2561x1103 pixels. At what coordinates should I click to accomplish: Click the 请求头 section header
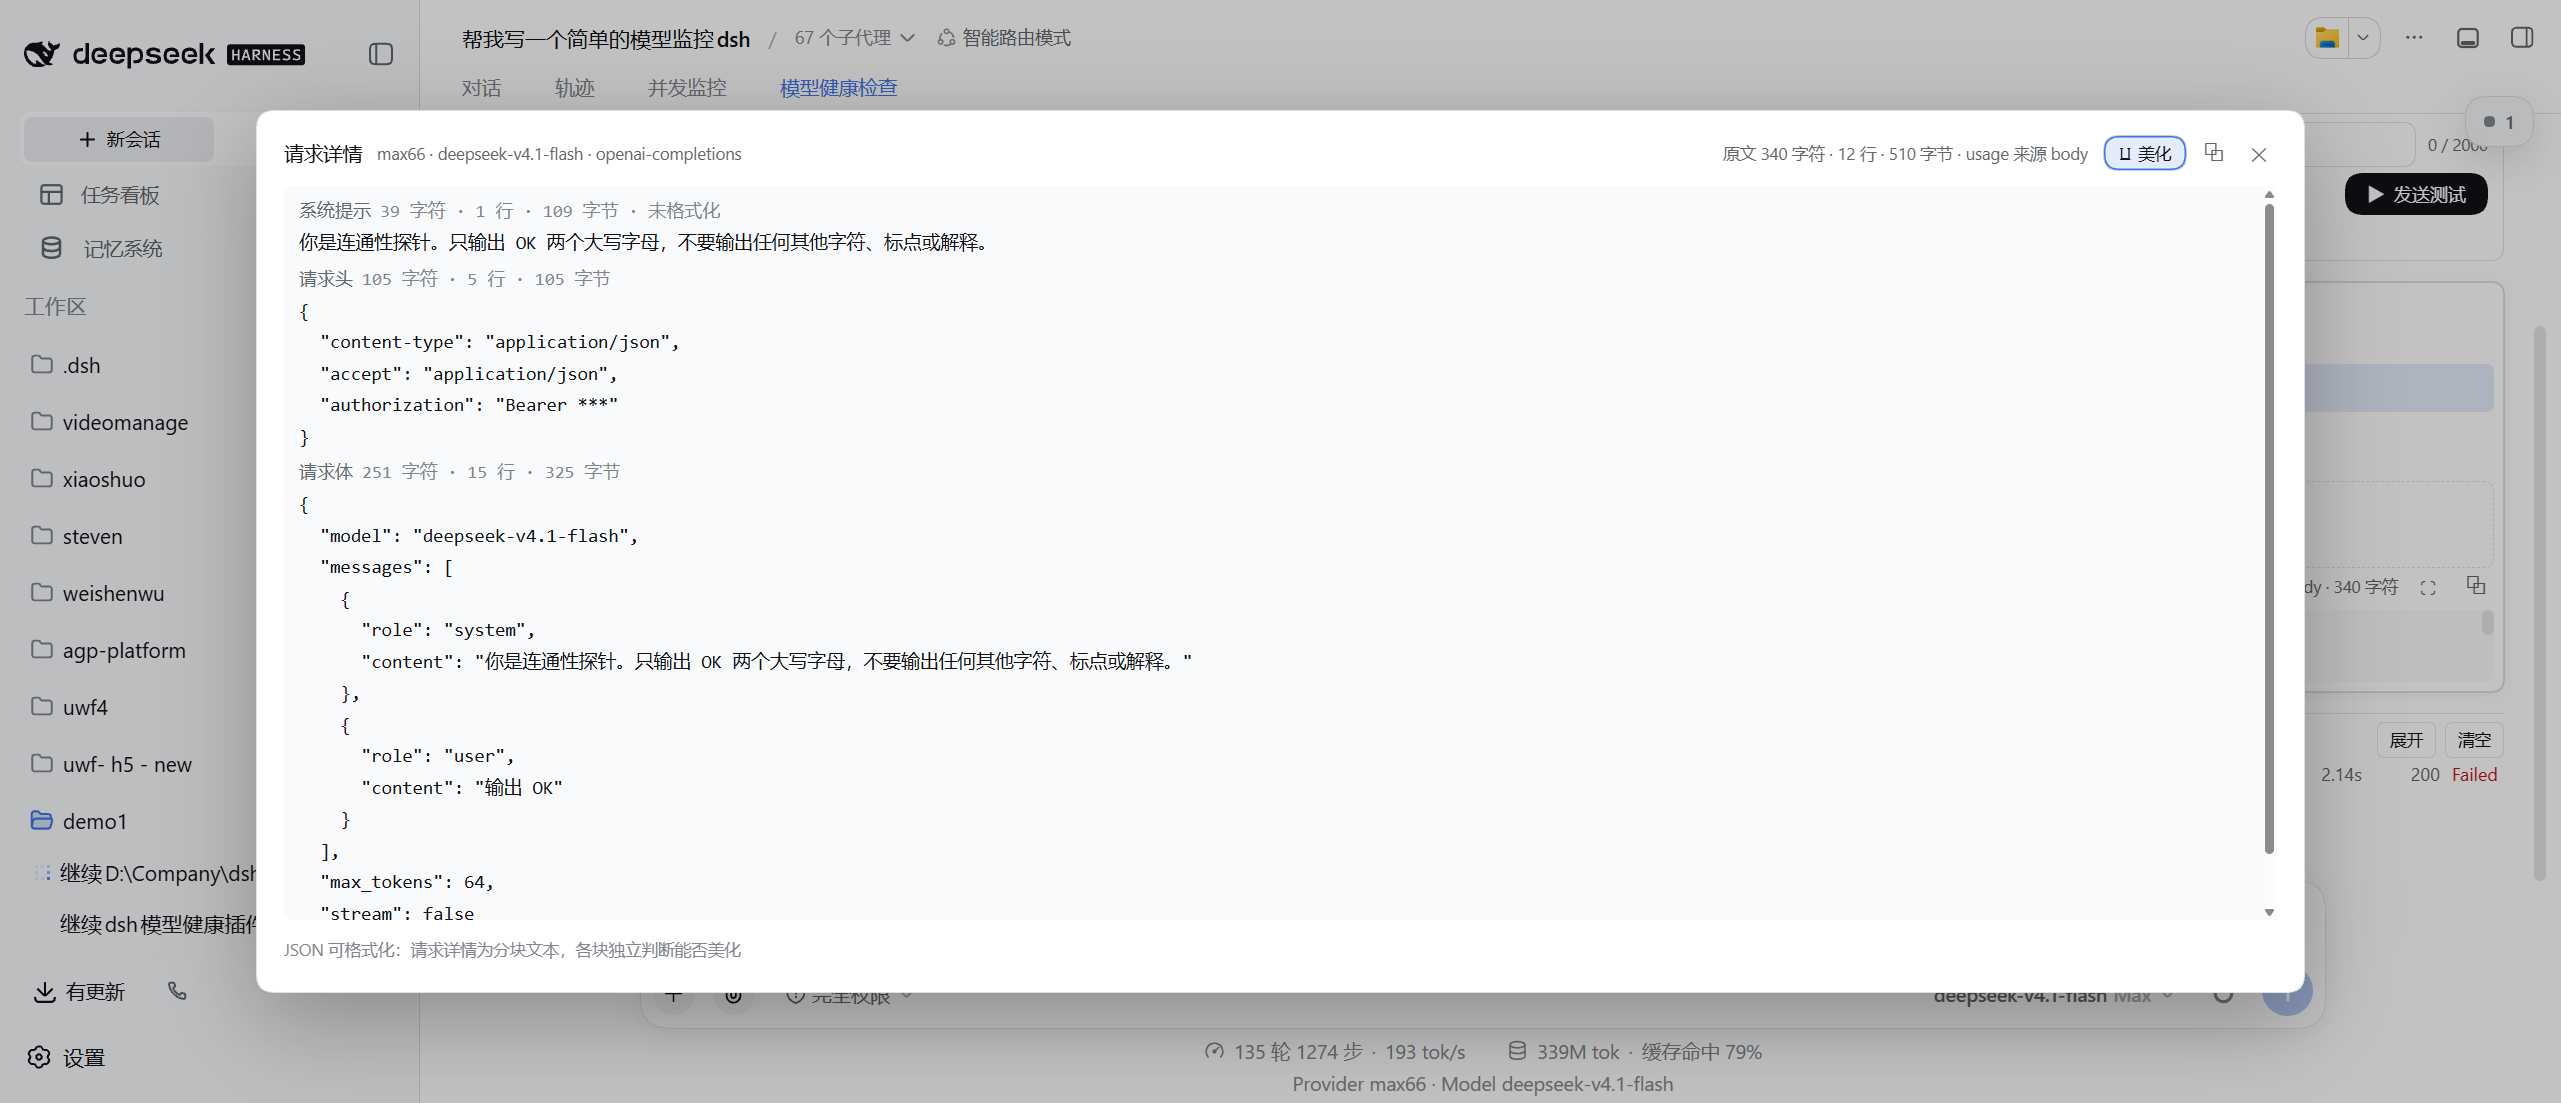[454, 279]
